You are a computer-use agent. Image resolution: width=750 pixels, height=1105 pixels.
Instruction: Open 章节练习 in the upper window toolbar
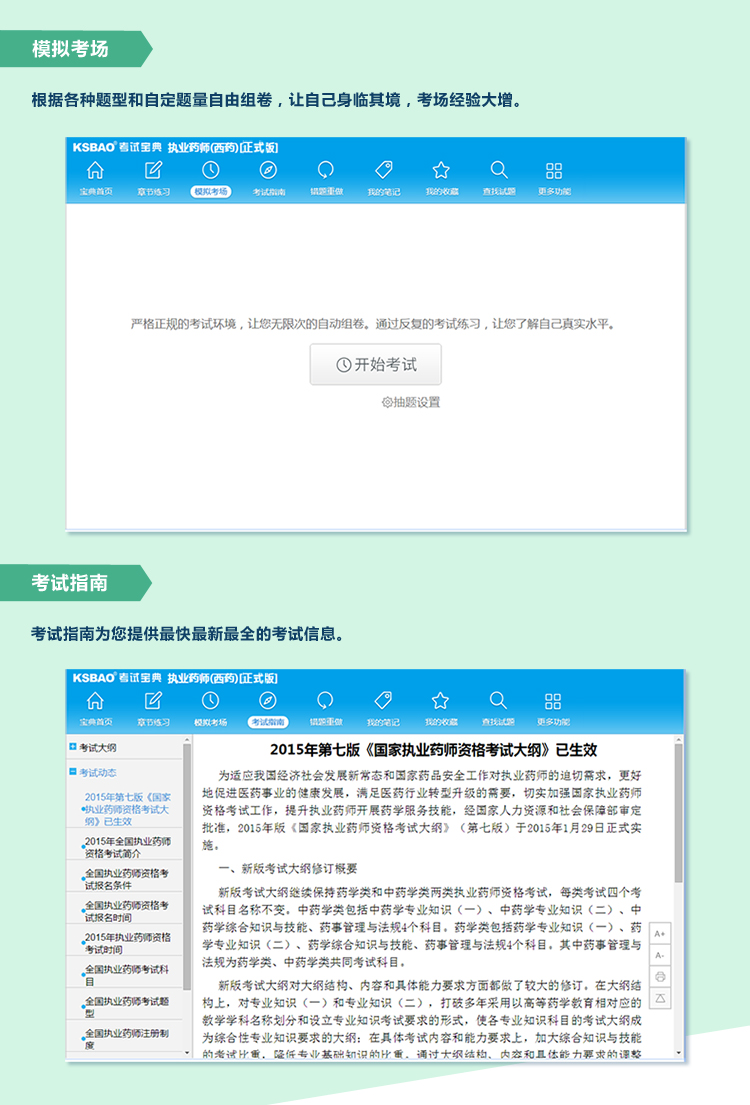click(153, 178)
